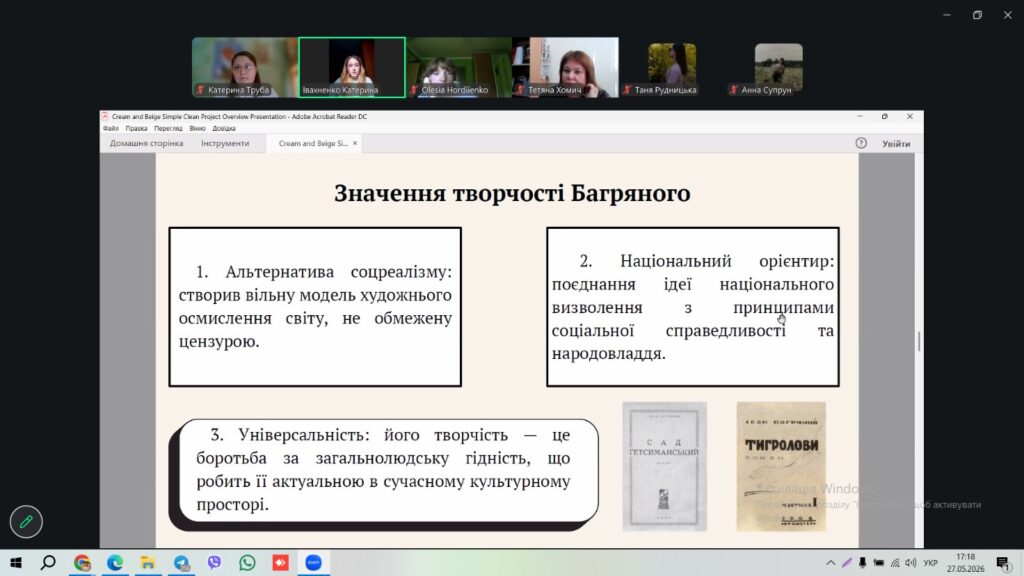Screen dimensions: 1024x576
Task: Click the Zoom annotate pencil icon
Action: [x=26, y=521]
